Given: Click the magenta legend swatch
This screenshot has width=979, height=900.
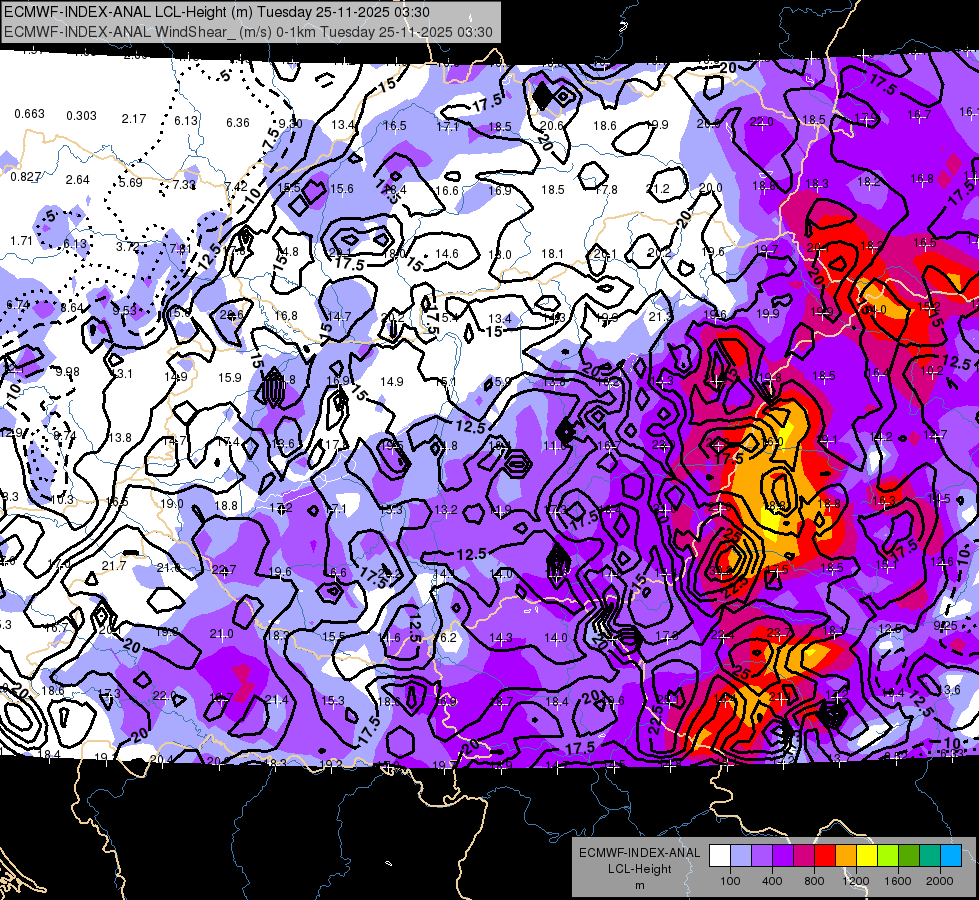Looking at the screenshot, I should pos(804,856).
